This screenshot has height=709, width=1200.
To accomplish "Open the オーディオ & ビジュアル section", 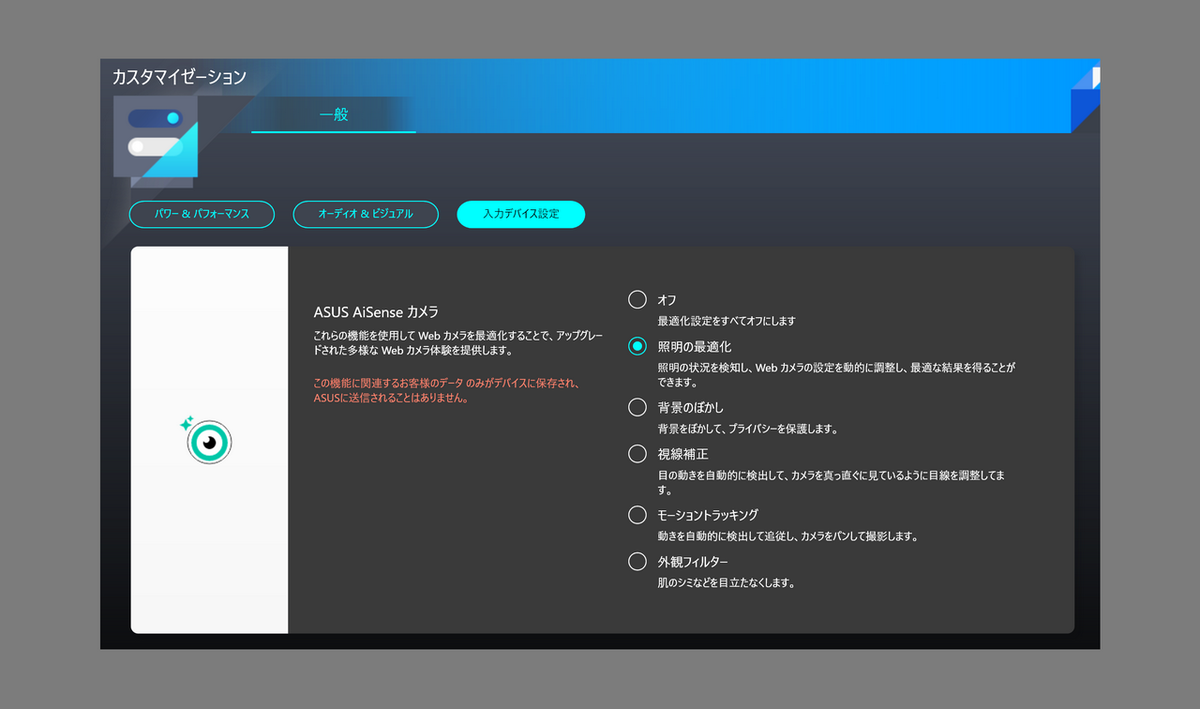I will [365, 214].
